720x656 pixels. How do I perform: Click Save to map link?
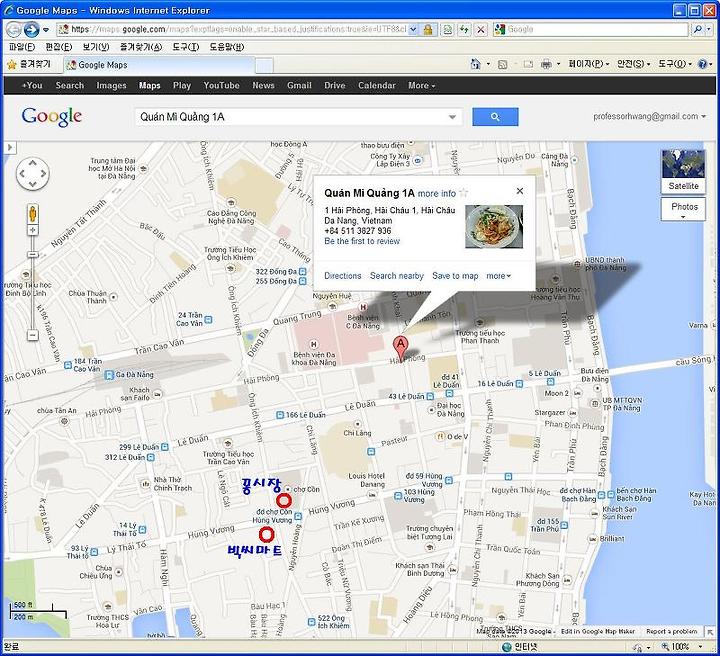click(455, 276)
